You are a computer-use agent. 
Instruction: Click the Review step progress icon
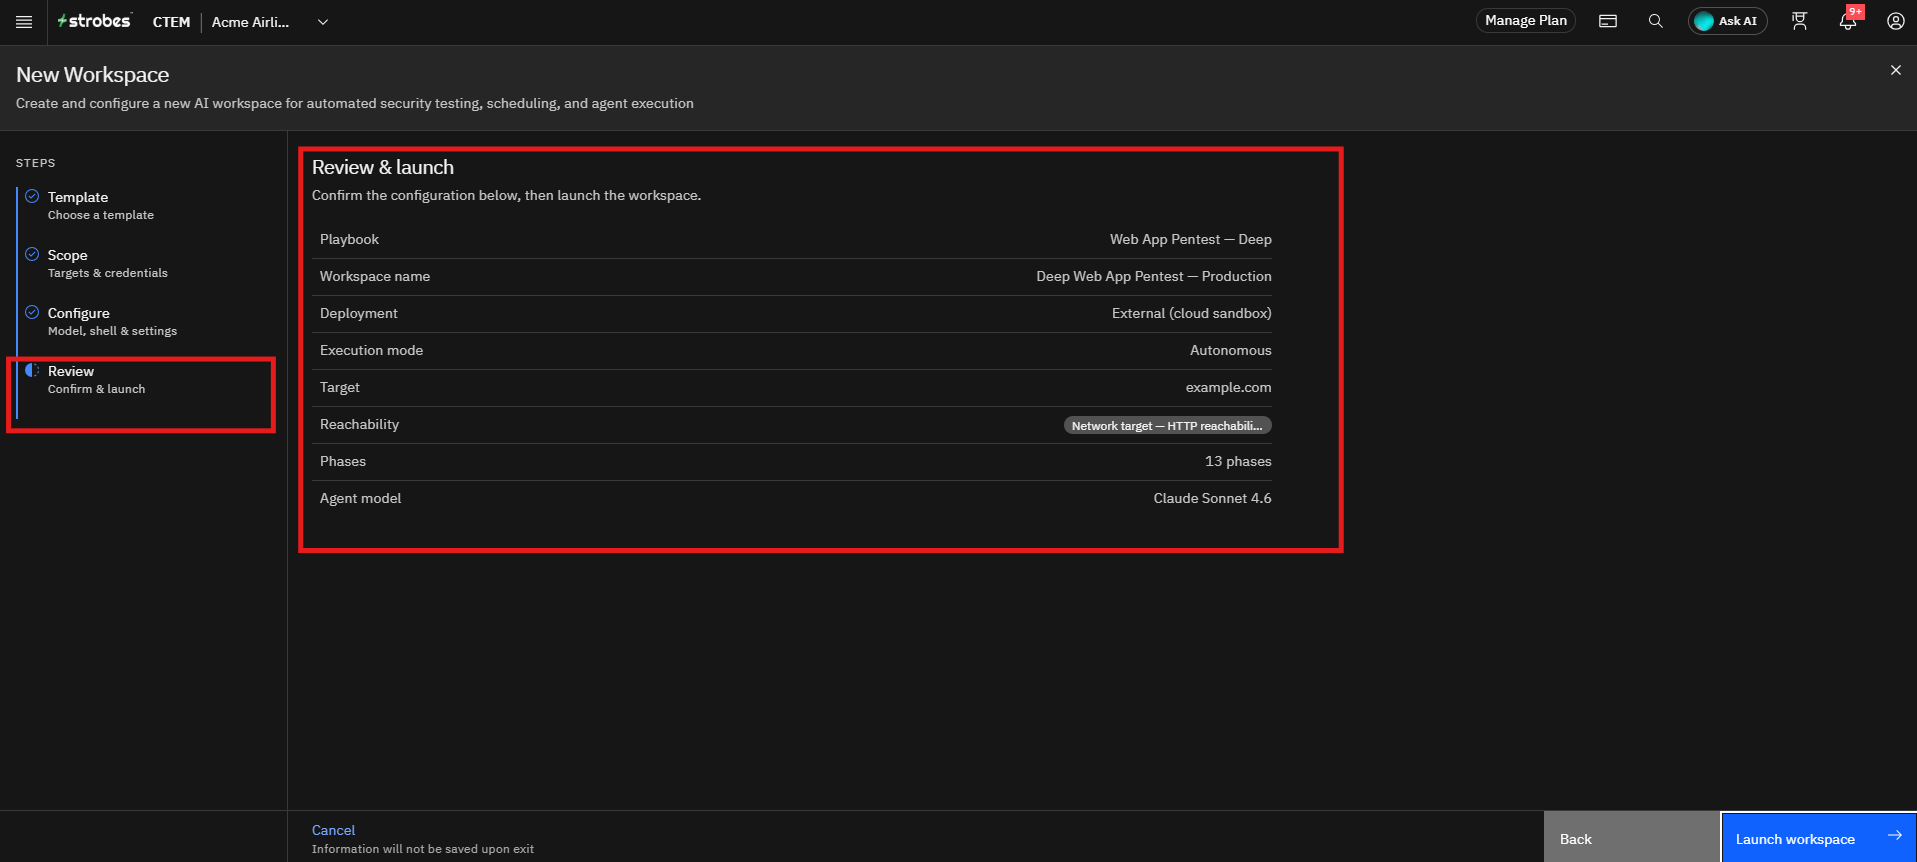coord(32,370)
